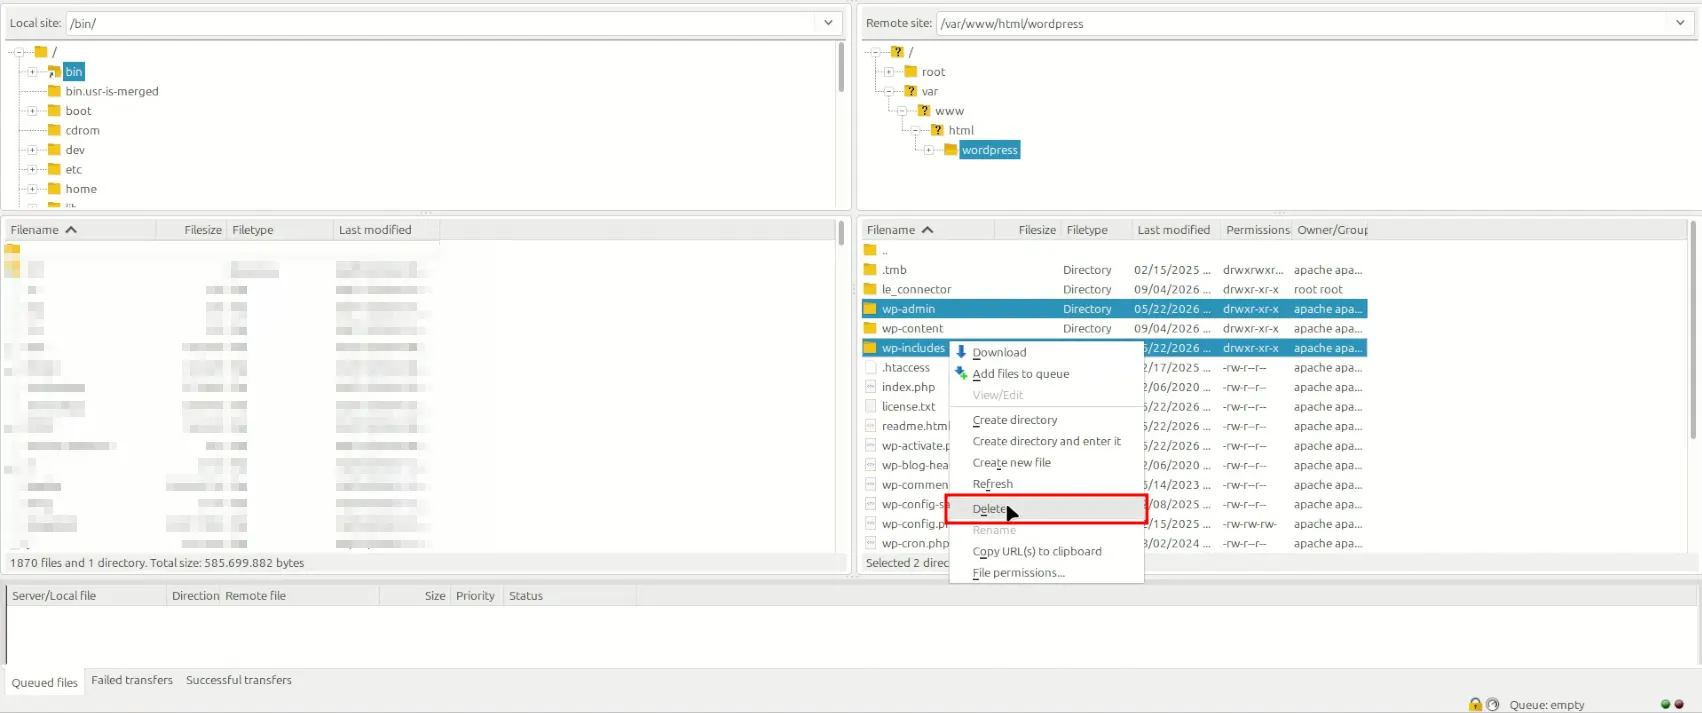The width and height of the screenshot is (1702, 713).
Task: Click the green activity indicator light
Action: pos(1665,704)
